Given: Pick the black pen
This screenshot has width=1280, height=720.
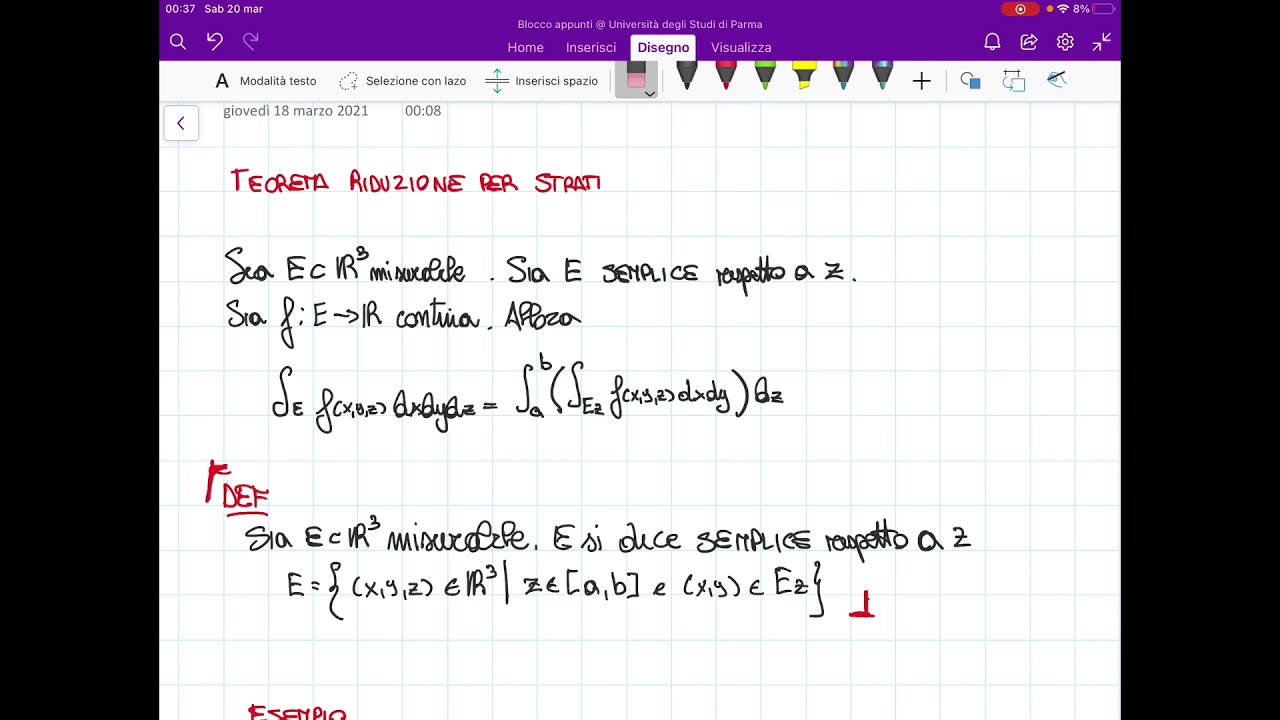Looking at the screenshot, I should [687, 76].
